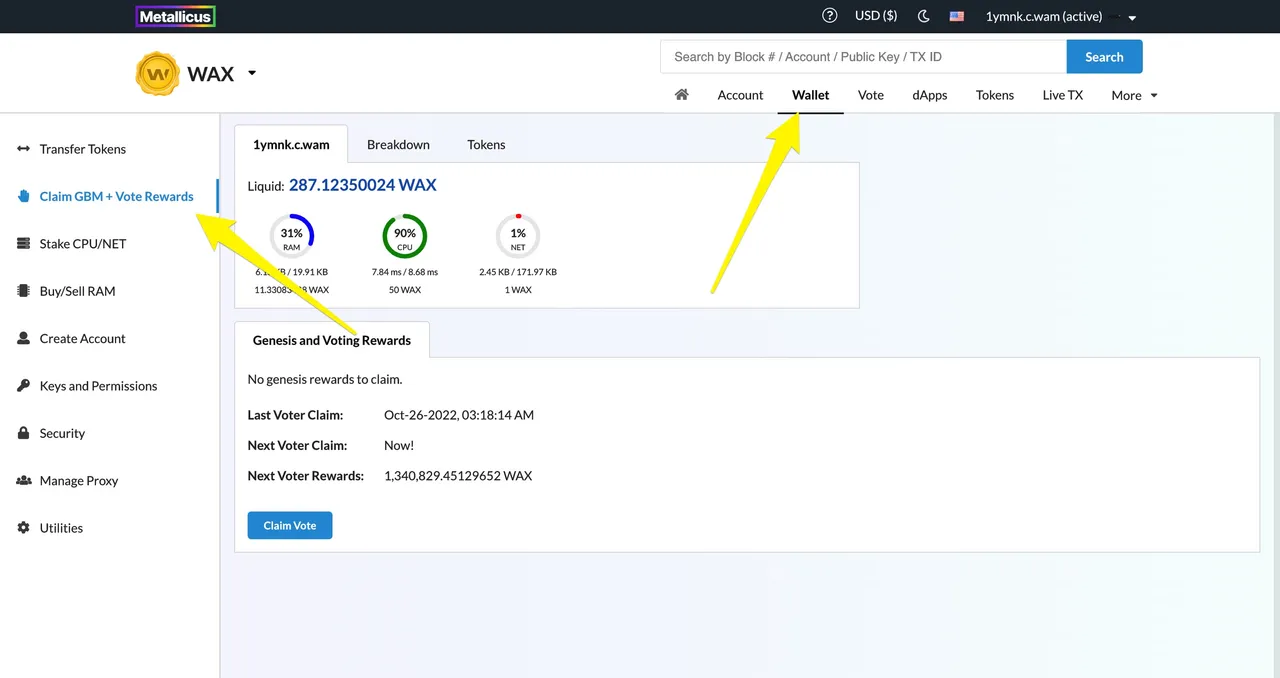The image size is (1280, 678).
Task: Open the USD ($) currency selector
Action: pos(876,16)
